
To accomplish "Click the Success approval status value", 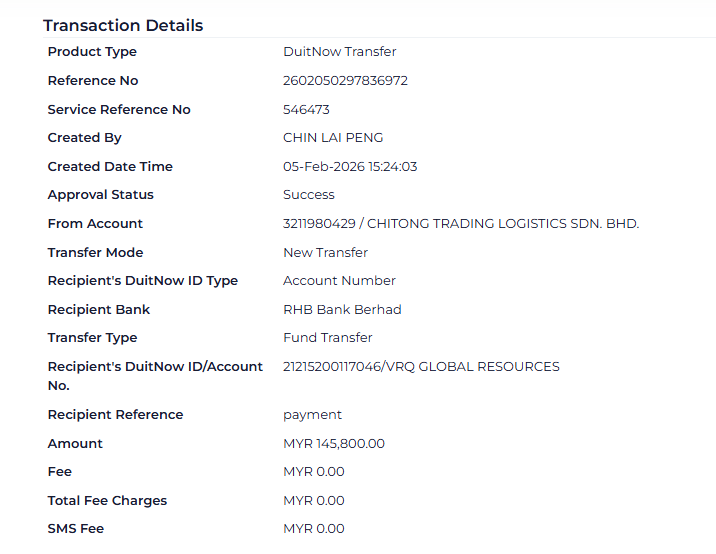I will [x=309, y=195].
